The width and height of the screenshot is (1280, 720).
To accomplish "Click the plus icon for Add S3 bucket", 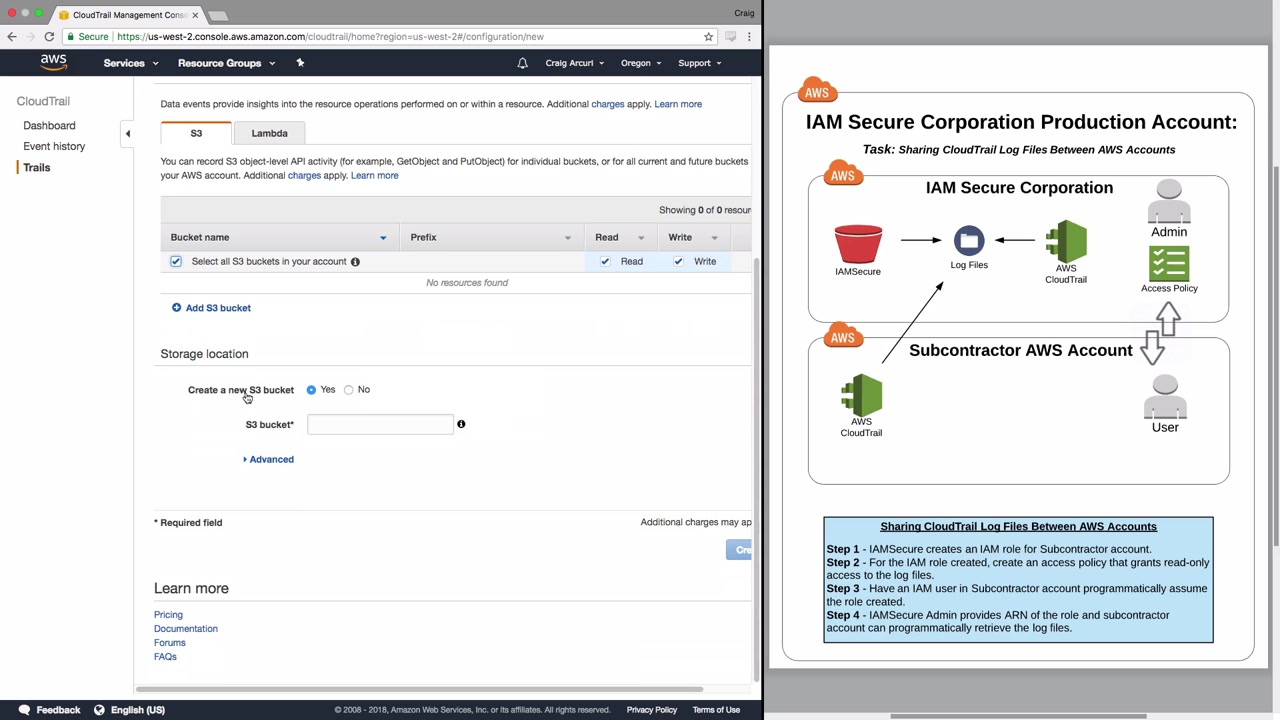I will [x=176, y=308].
